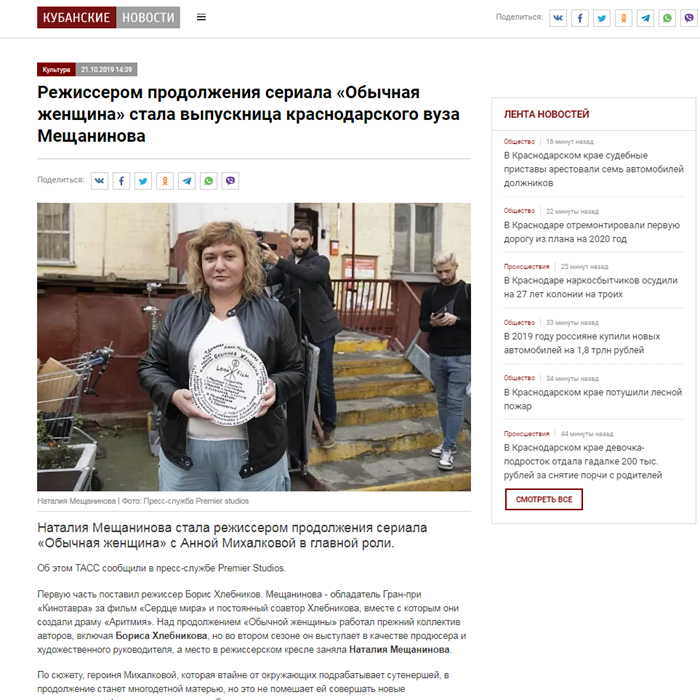This screenshot has height=700, width=700.
Task: Open news about bailiffs seizing seven cars
Action: pos(593,169)
